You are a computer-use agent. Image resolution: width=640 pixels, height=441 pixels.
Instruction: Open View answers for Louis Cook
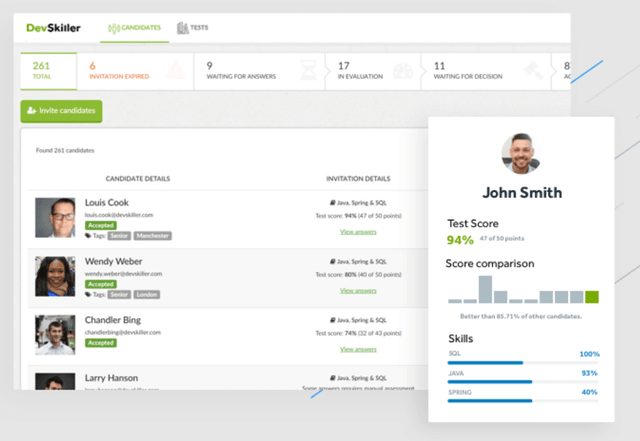click(x=358, y=231)
